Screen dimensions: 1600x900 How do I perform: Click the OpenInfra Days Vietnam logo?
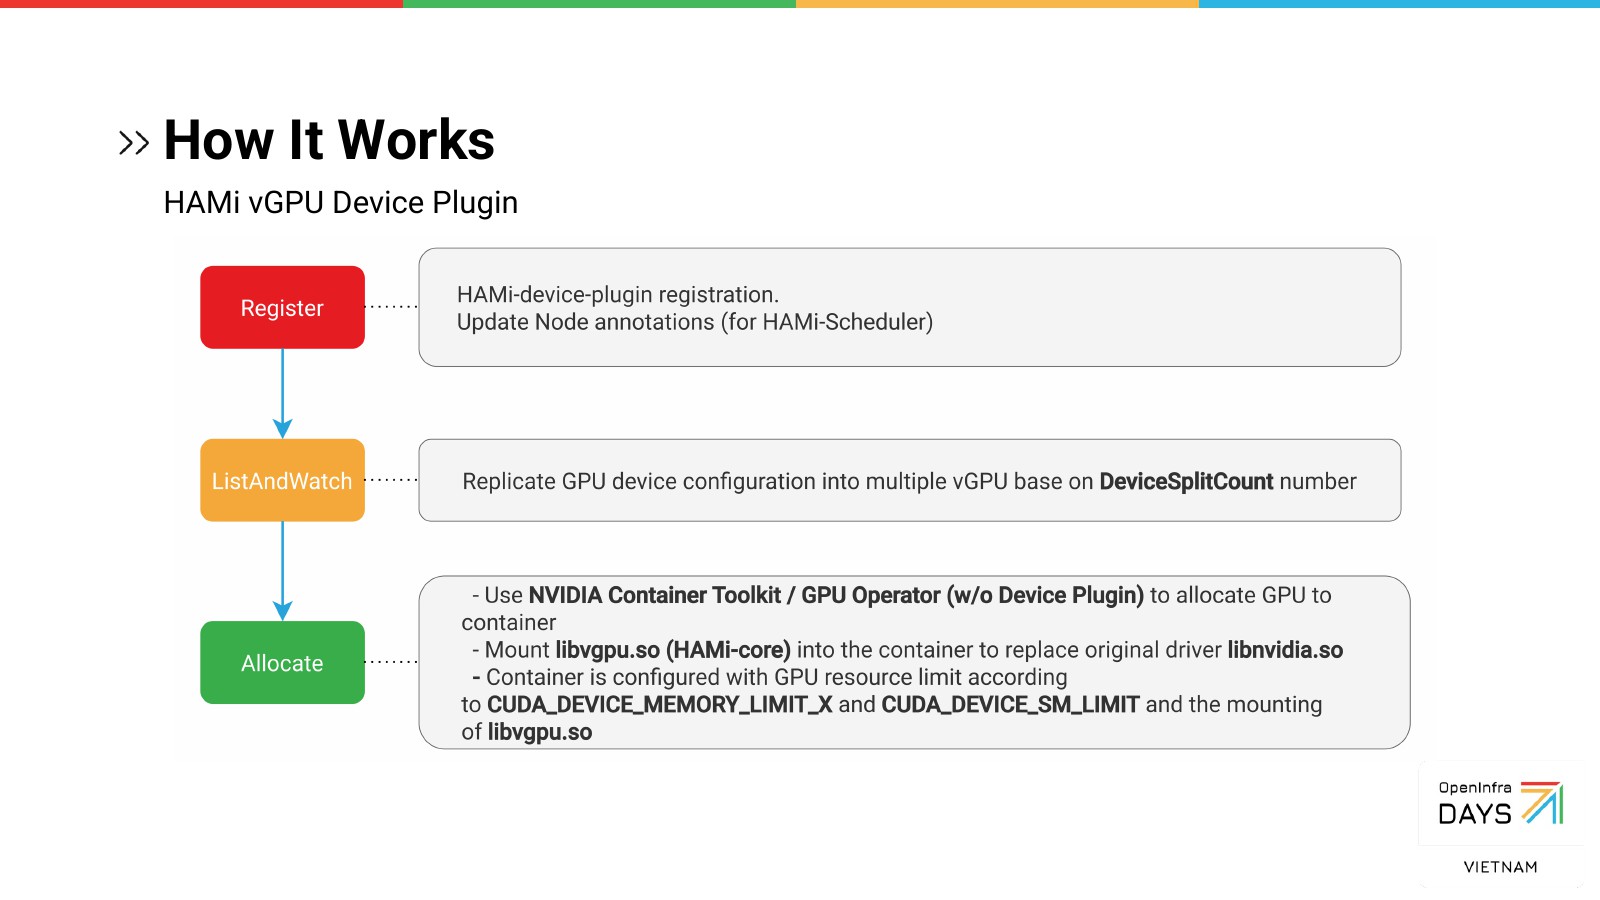click(1500, 825)
